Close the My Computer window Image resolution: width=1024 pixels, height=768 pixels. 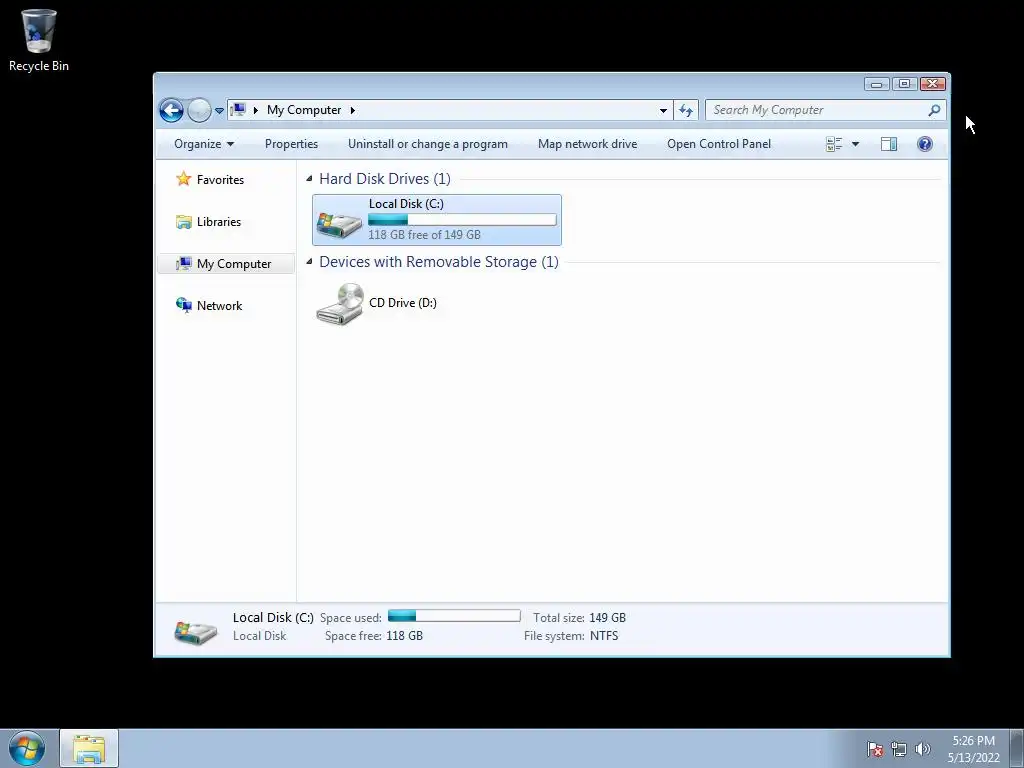pyautogui.click(x=933, y=84)
